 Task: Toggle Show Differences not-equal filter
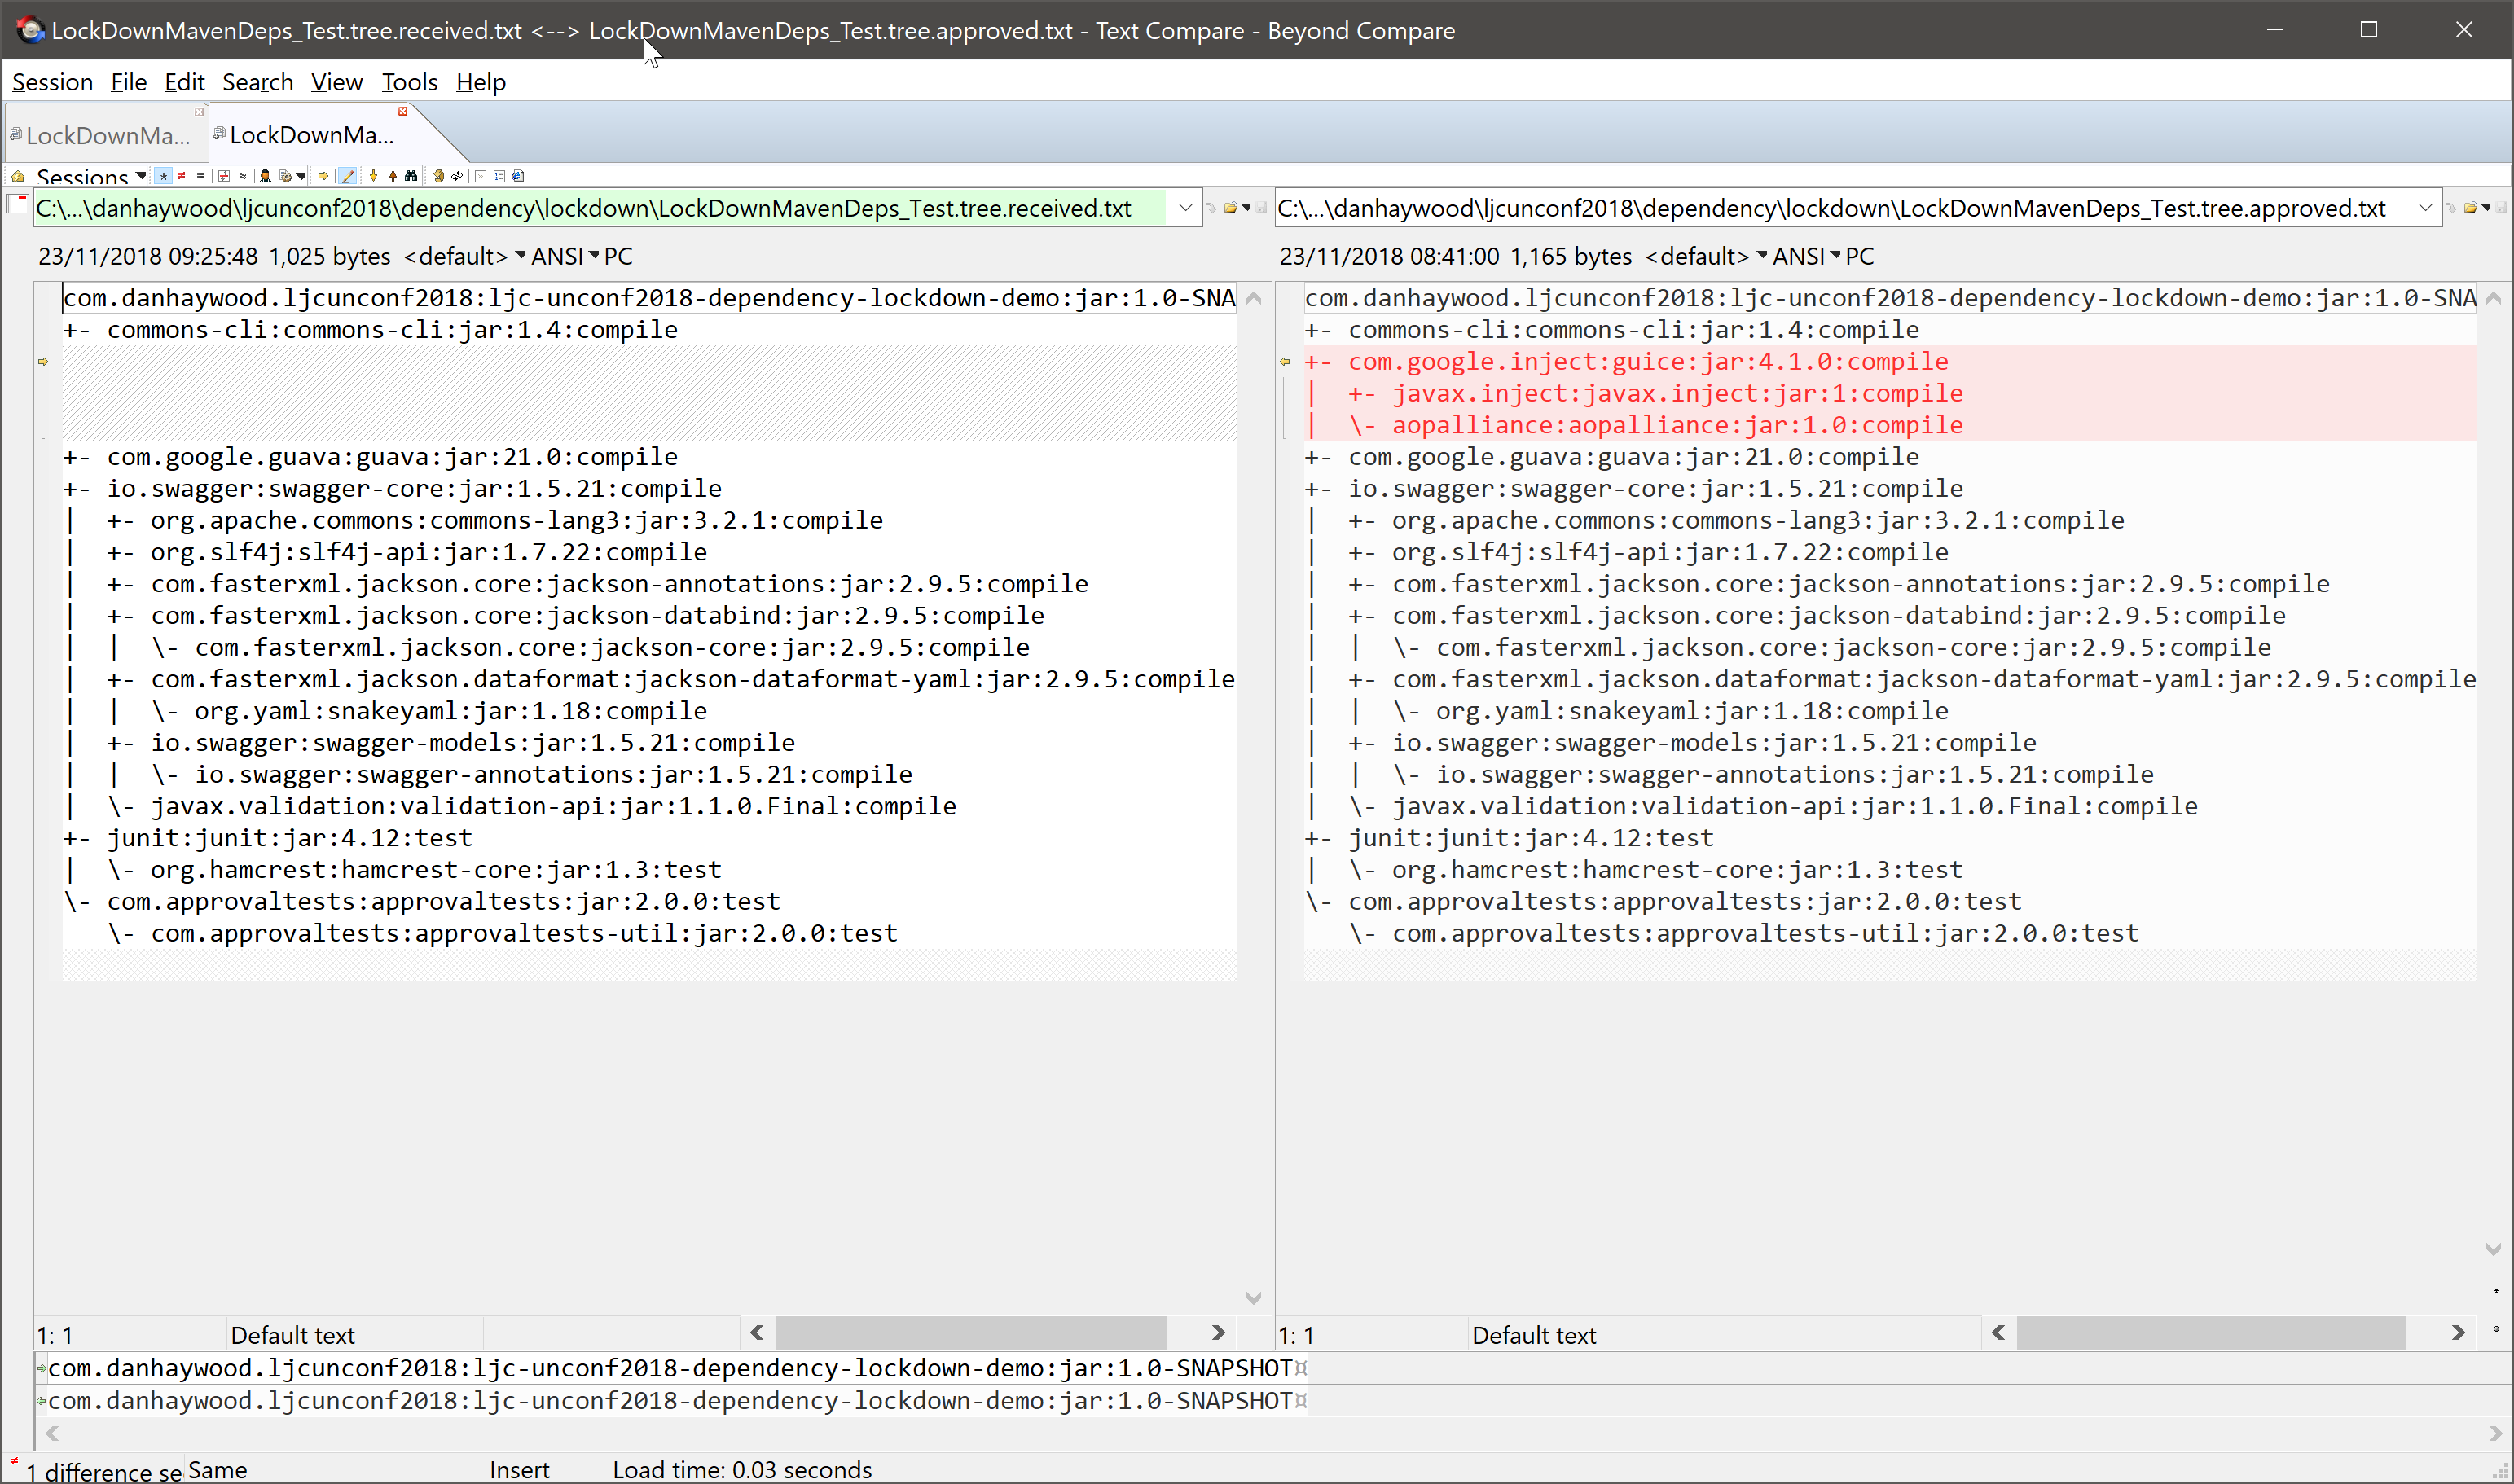point(182,176)
